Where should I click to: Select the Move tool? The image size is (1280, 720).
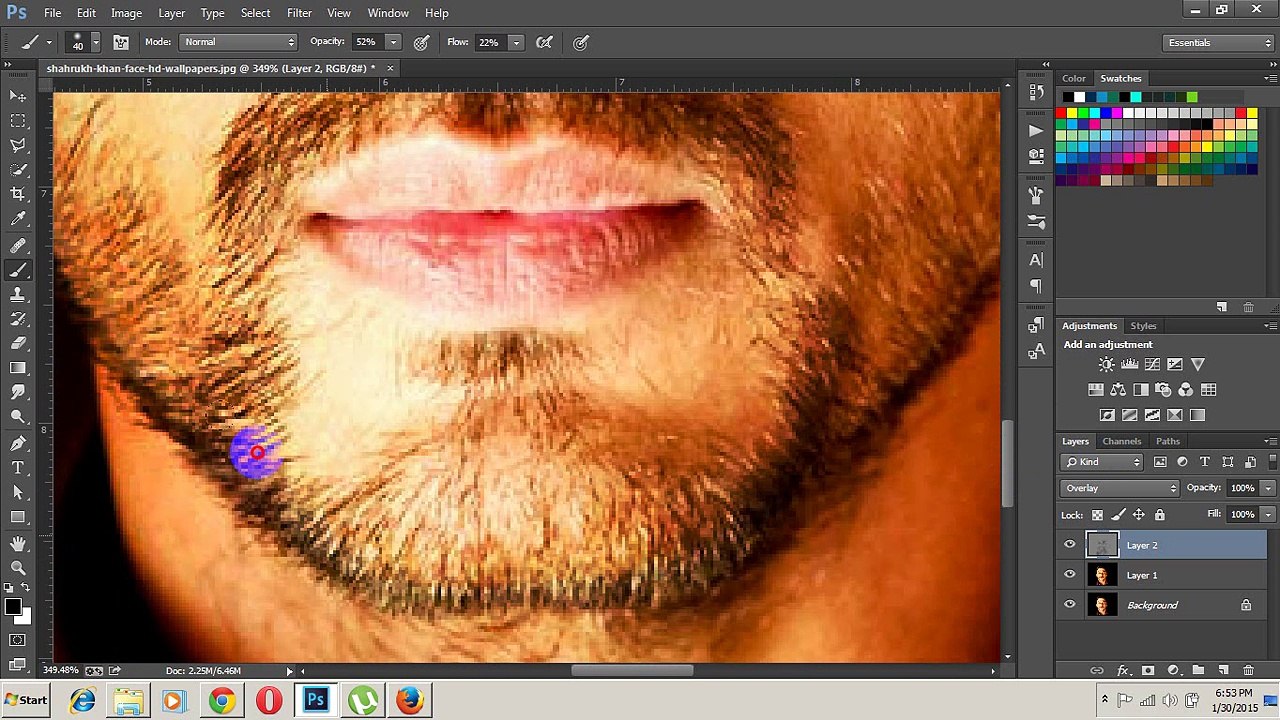click(x=18, y=96)
